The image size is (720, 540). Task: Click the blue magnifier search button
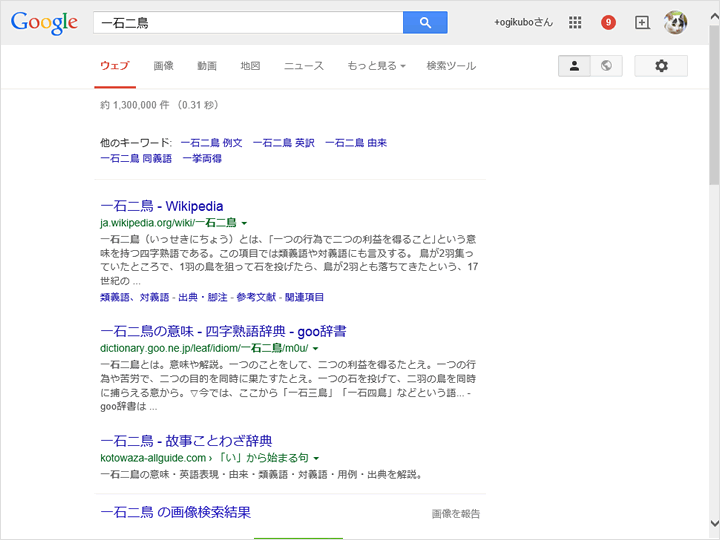click(x=425, y=22)
